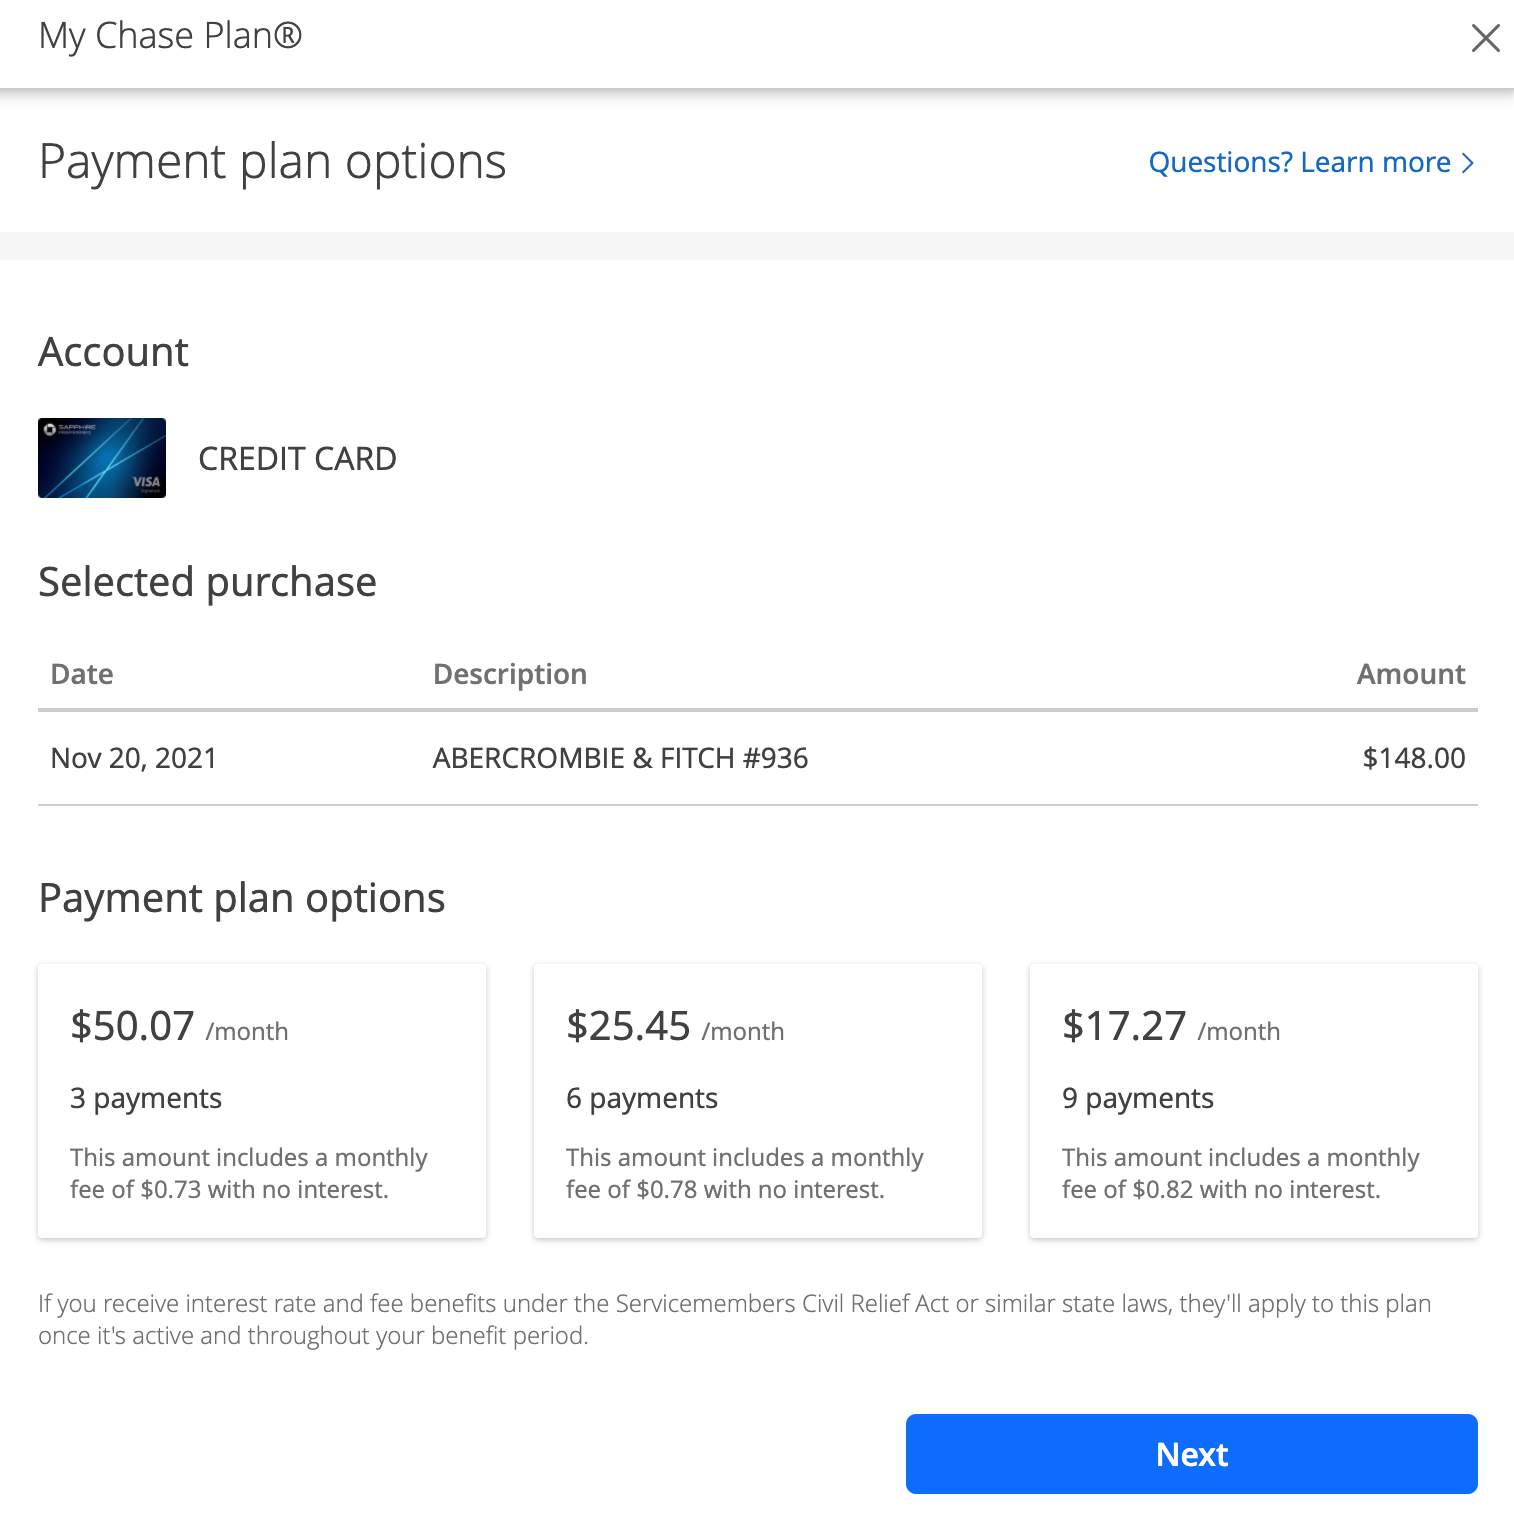The width and height of the screenshot is (1514, 1534).
Task: Click the Date column header
Action: pos(82,674)
